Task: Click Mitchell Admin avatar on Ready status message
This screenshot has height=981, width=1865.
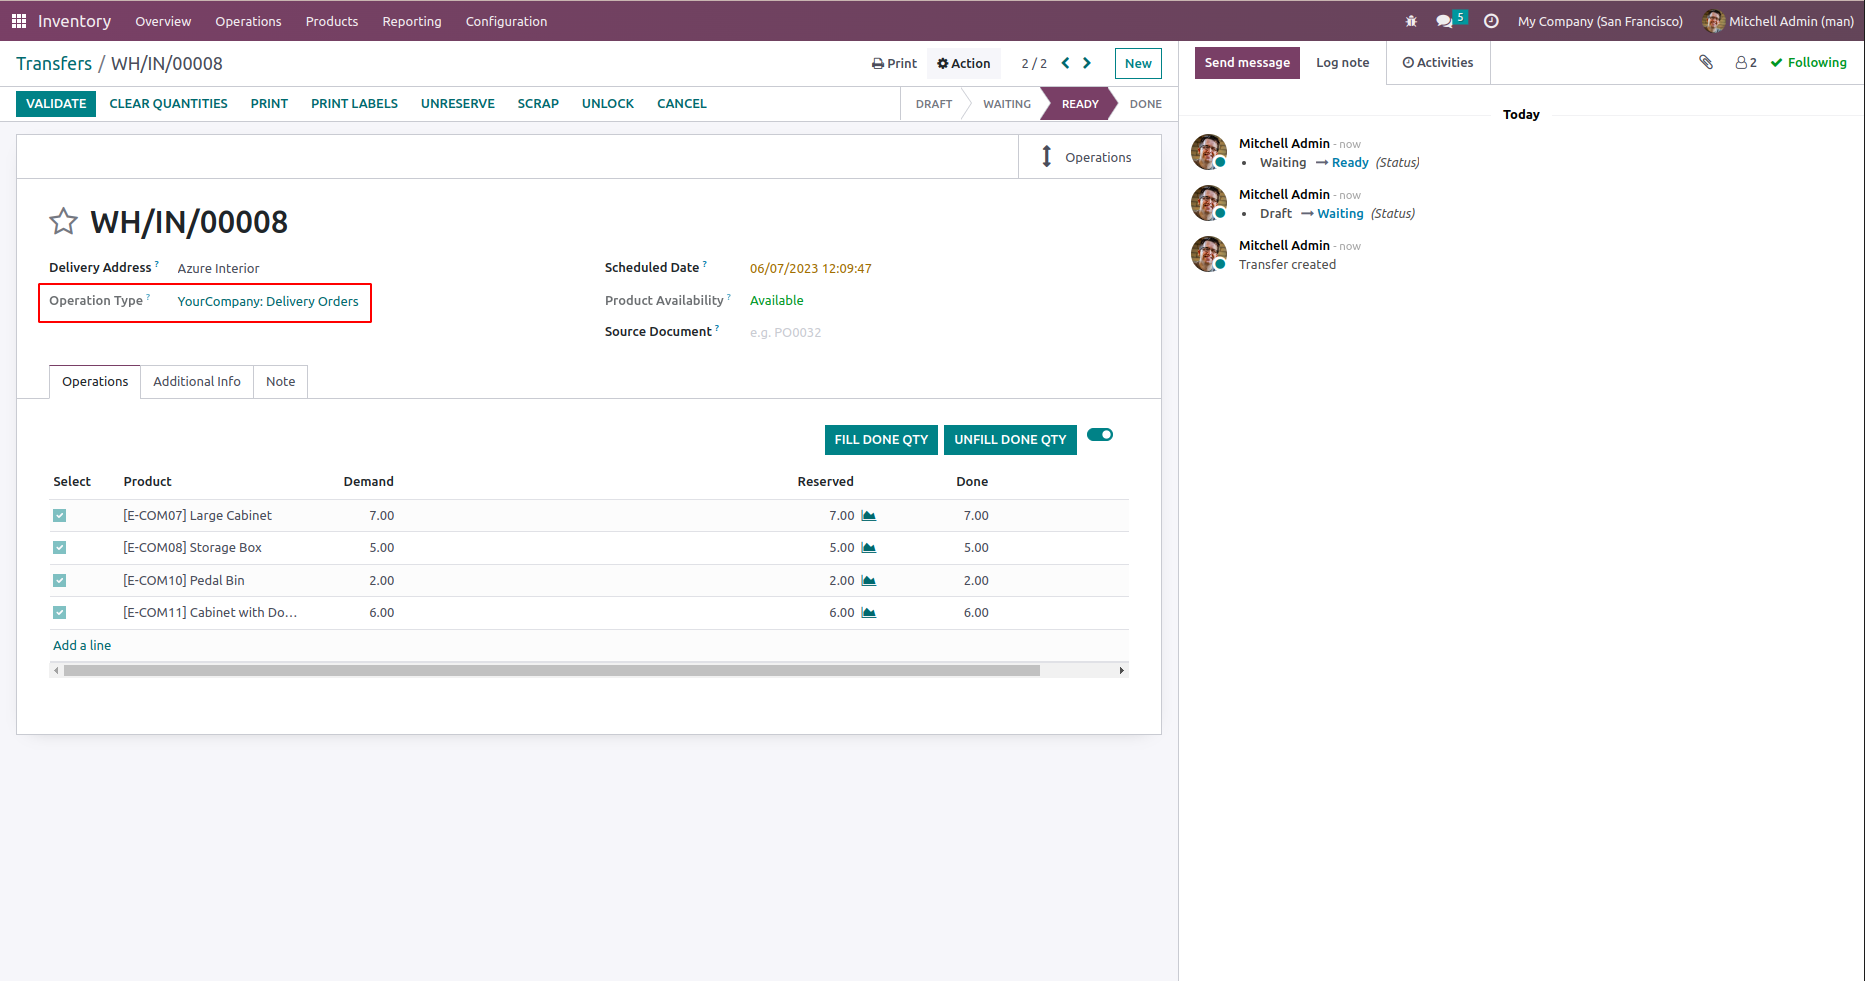Action: pos(1209,152)
